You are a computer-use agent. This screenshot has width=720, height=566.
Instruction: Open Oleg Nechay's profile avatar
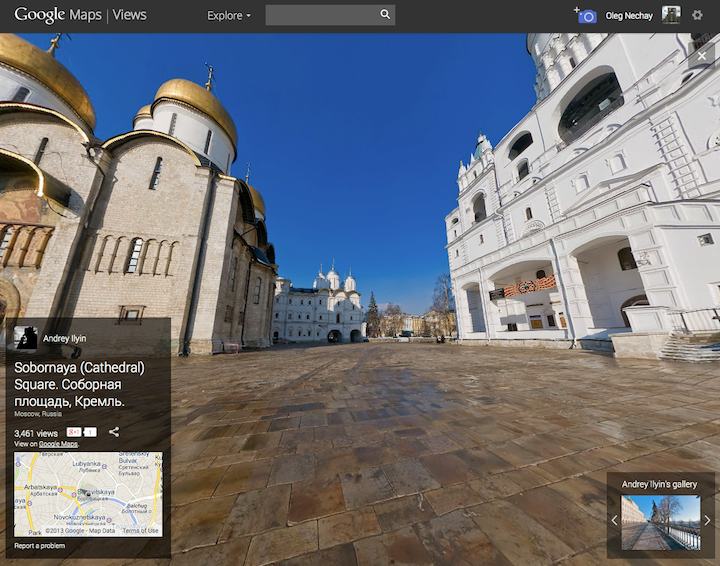(x=671, y=15)
